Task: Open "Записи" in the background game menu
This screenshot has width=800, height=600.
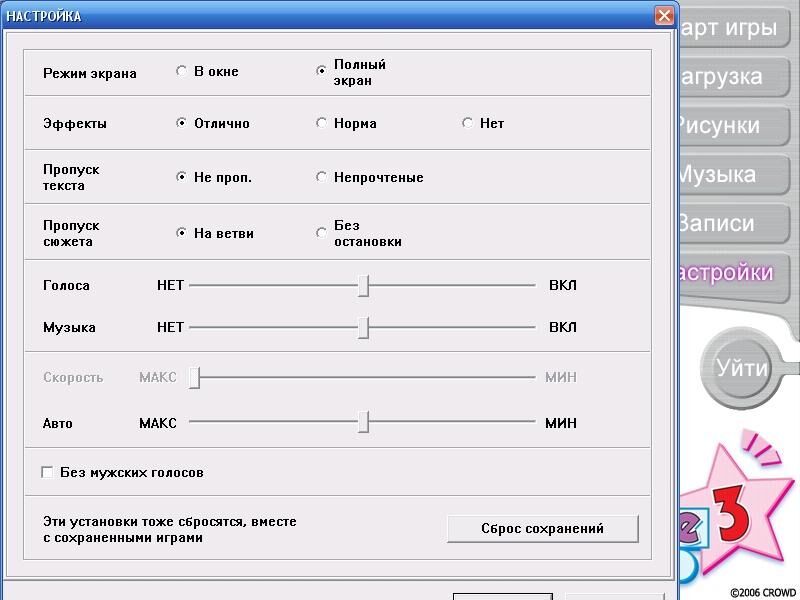Action: point(734,224)
